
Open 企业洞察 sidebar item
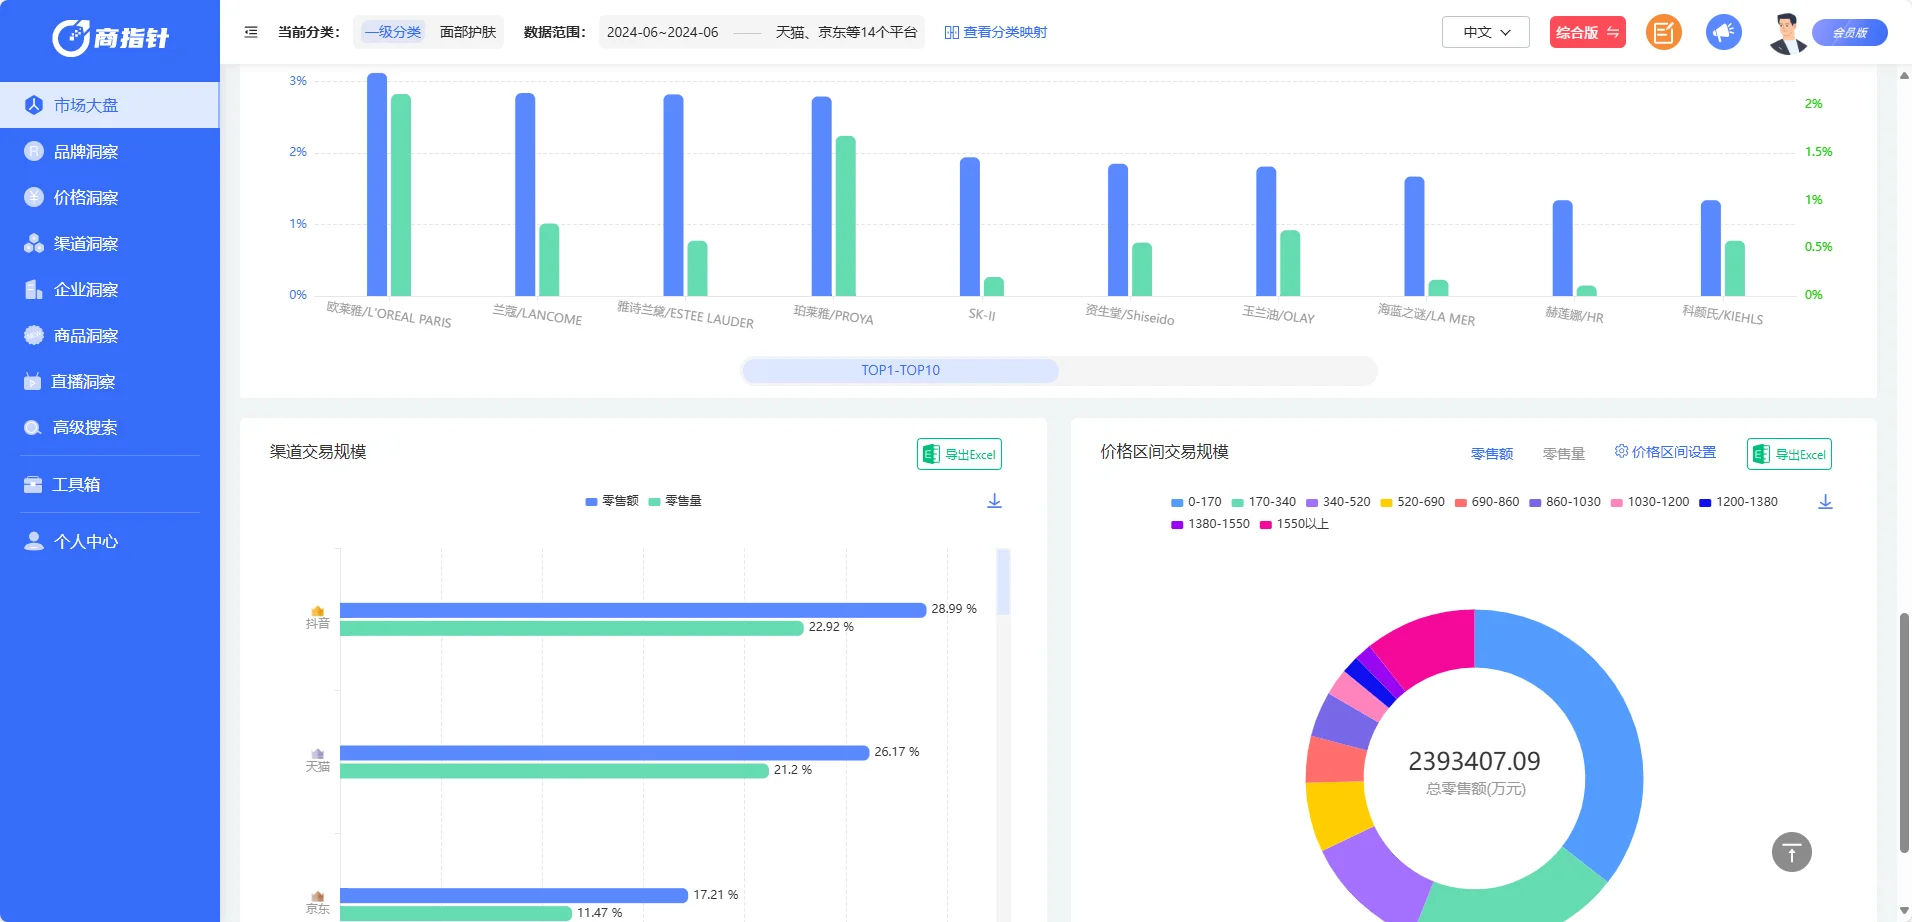tap(110, 289)
